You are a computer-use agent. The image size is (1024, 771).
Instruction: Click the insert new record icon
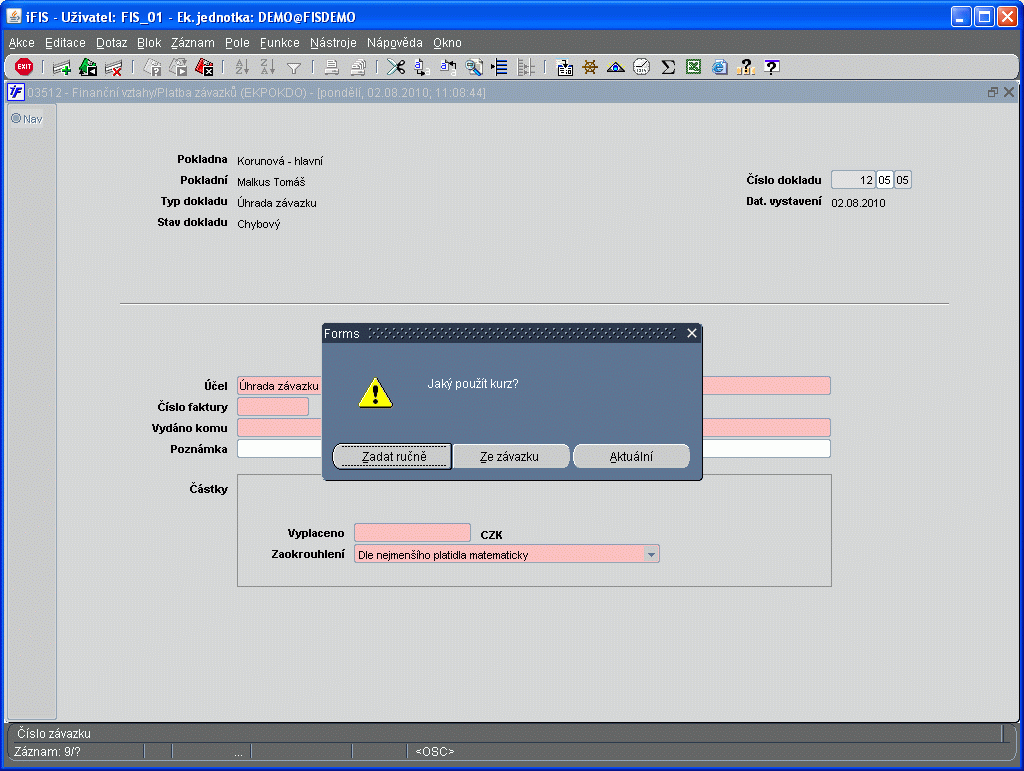tap(62, 67)
